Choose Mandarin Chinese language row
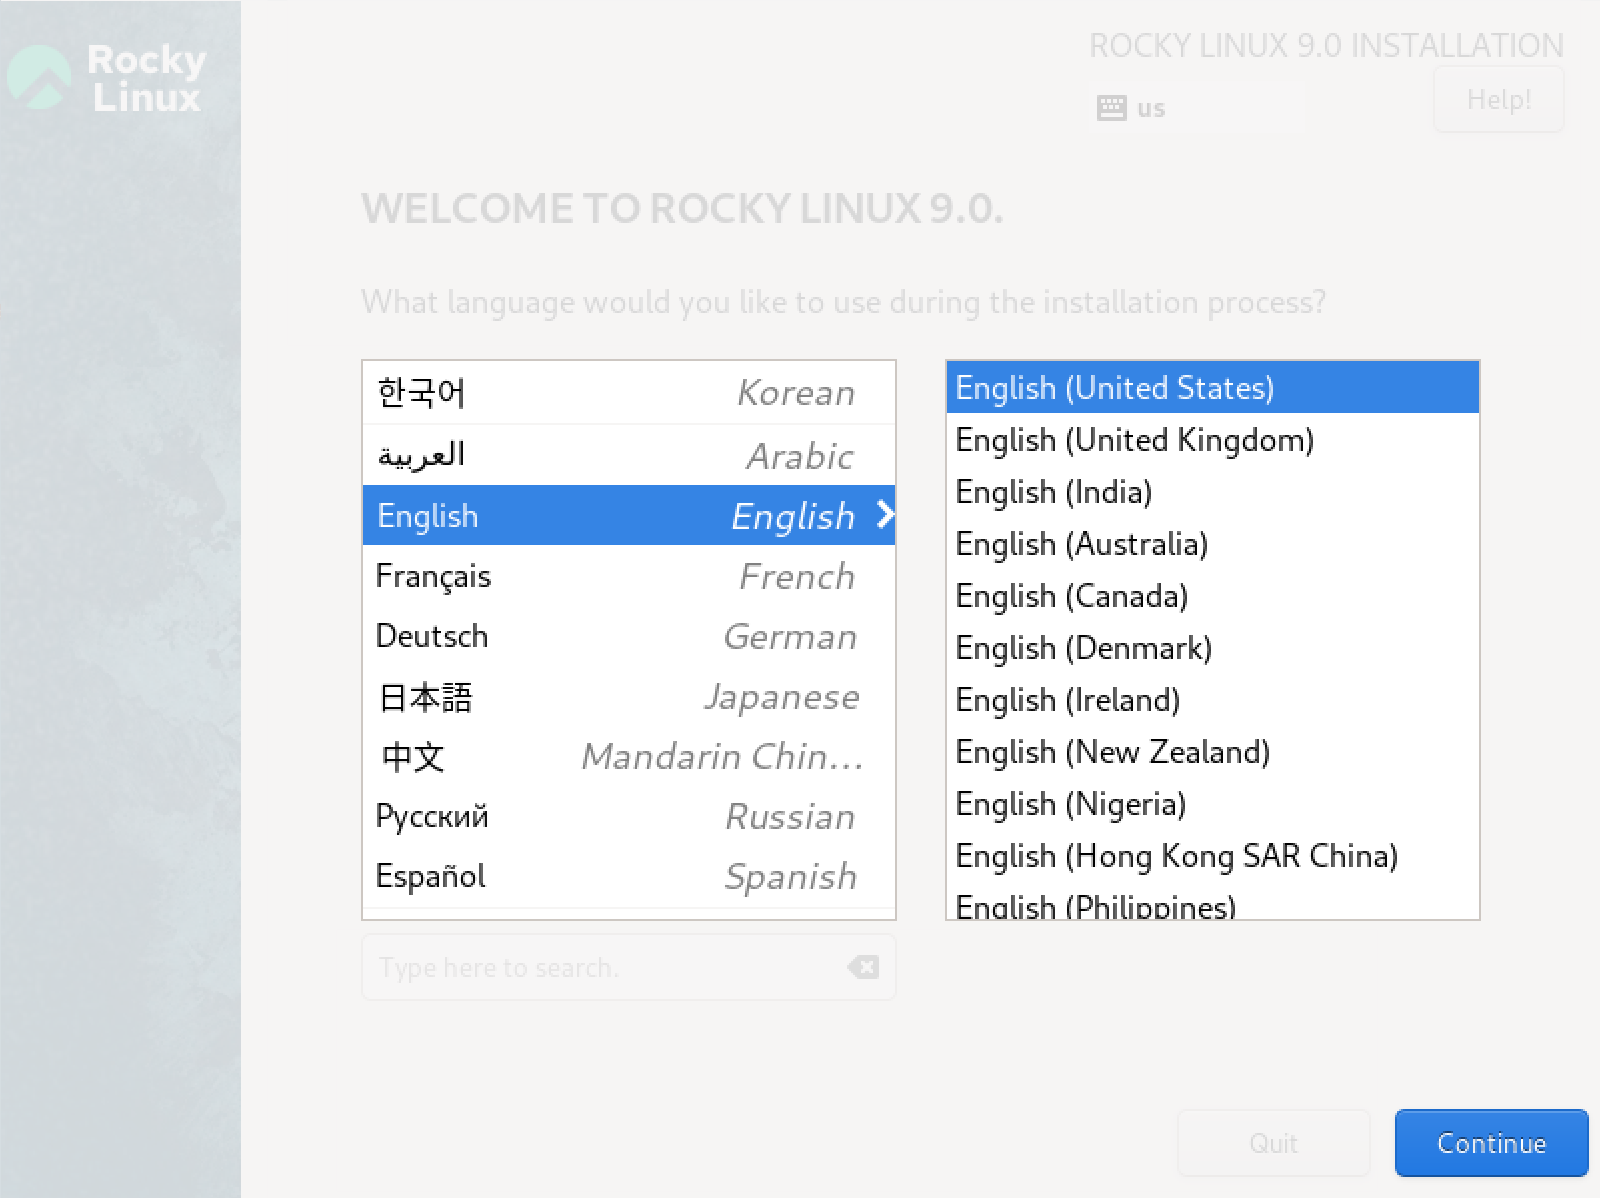Screen dimensions: 1600x1198 click(x=628, y=756)
